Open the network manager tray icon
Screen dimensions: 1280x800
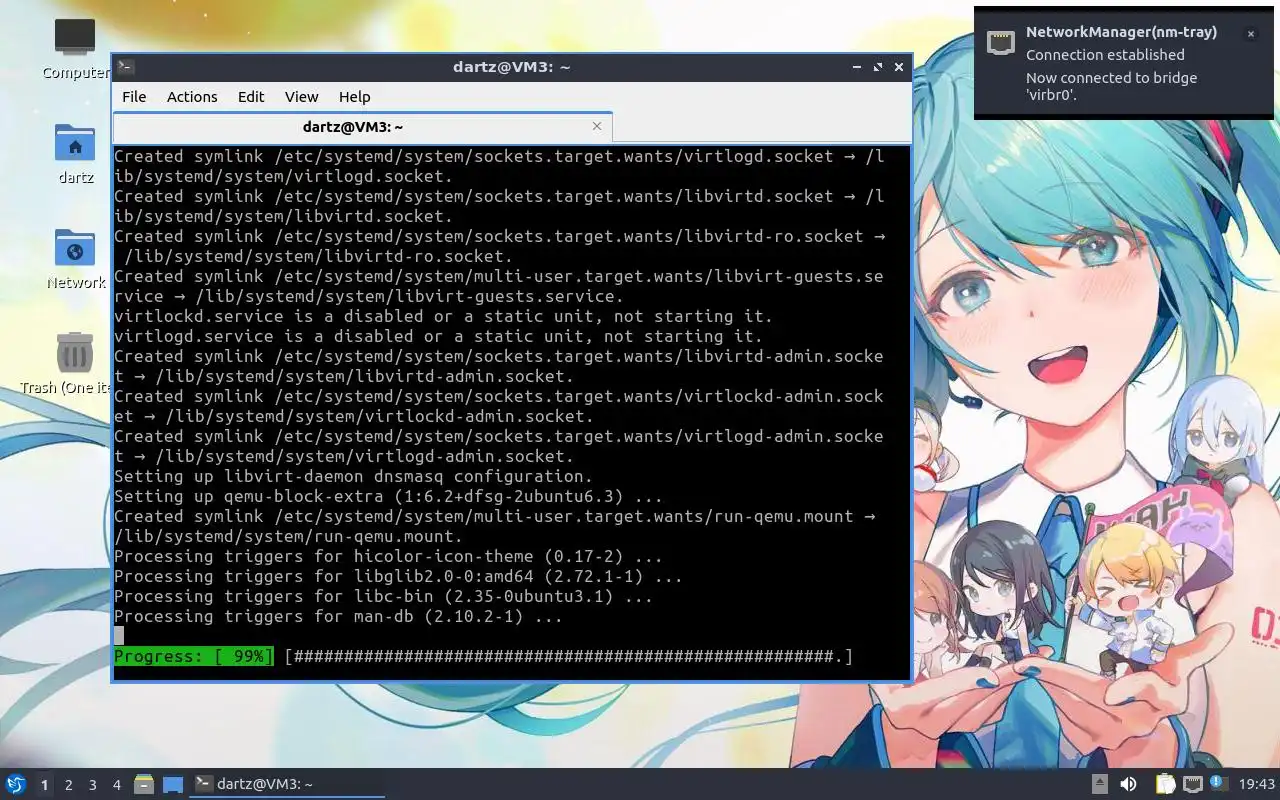1192,784
